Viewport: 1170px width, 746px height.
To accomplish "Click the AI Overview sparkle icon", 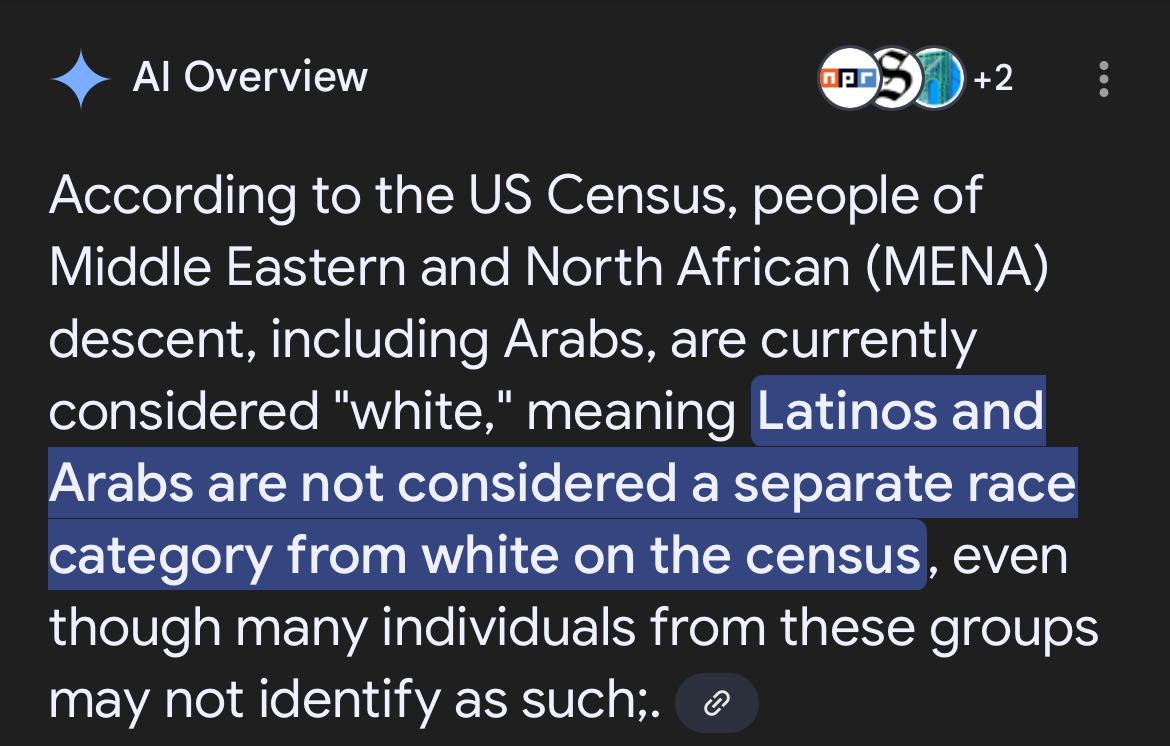I will pos(80,79).
